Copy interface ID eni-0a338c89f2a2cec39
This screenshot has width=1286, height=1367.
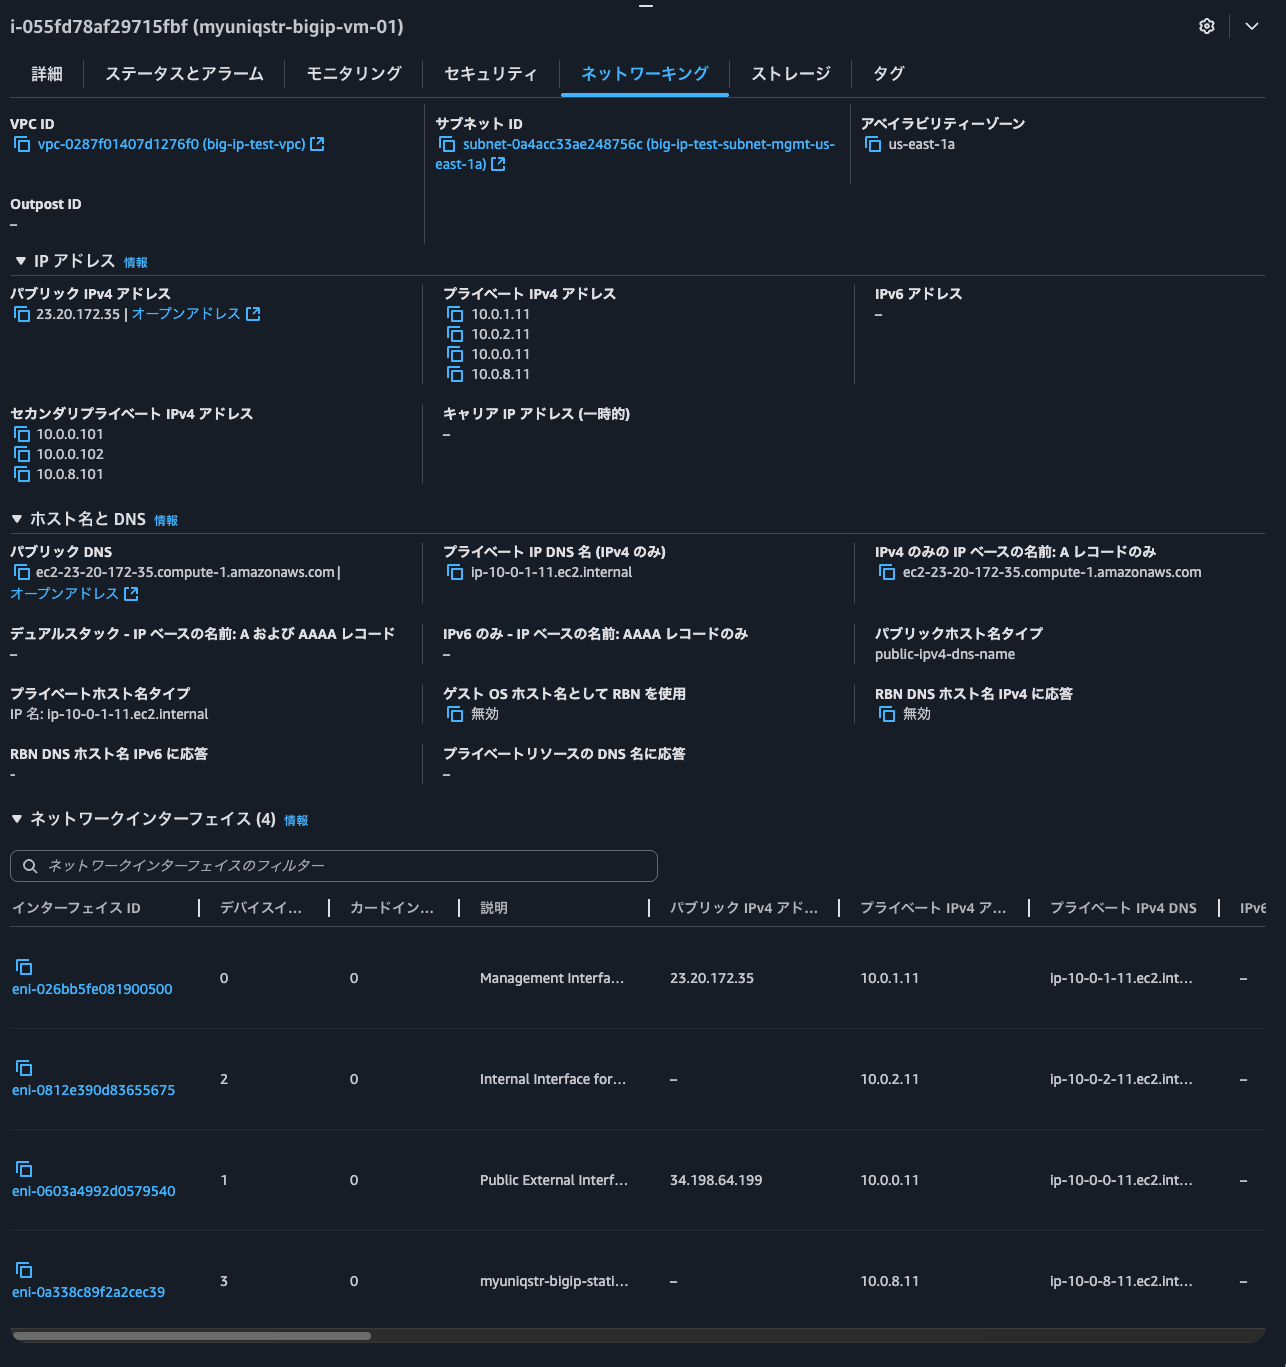pyautogui.click(x=24, y=1270)
